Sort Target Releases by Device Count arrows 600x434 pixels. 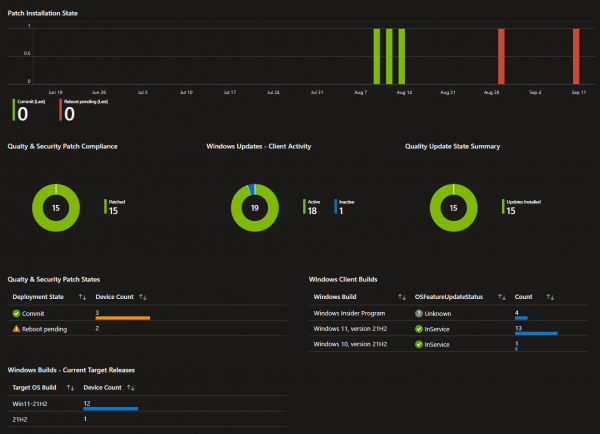[131, 388]
